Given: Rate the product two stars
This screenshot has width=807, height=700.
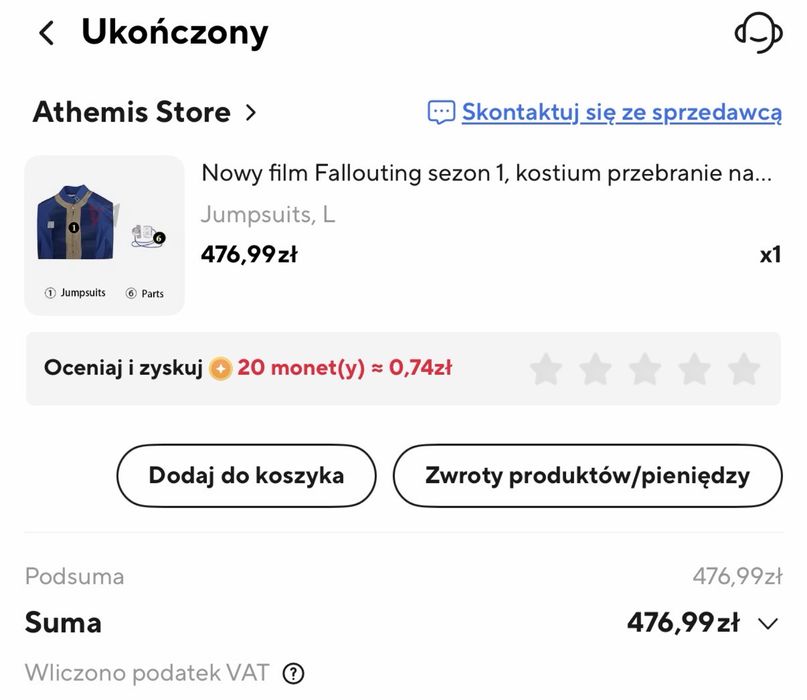Looking at the screenshot, I should pos(595,369).
